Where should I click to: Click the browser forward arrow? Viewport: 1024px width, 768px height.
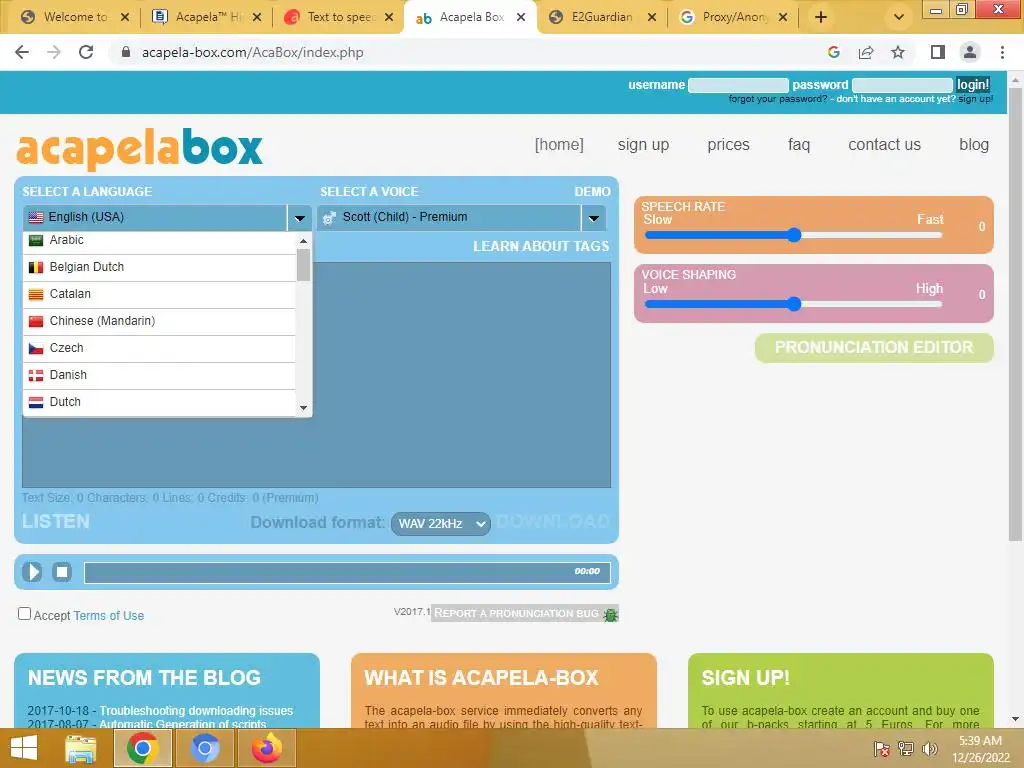point(54,52)
